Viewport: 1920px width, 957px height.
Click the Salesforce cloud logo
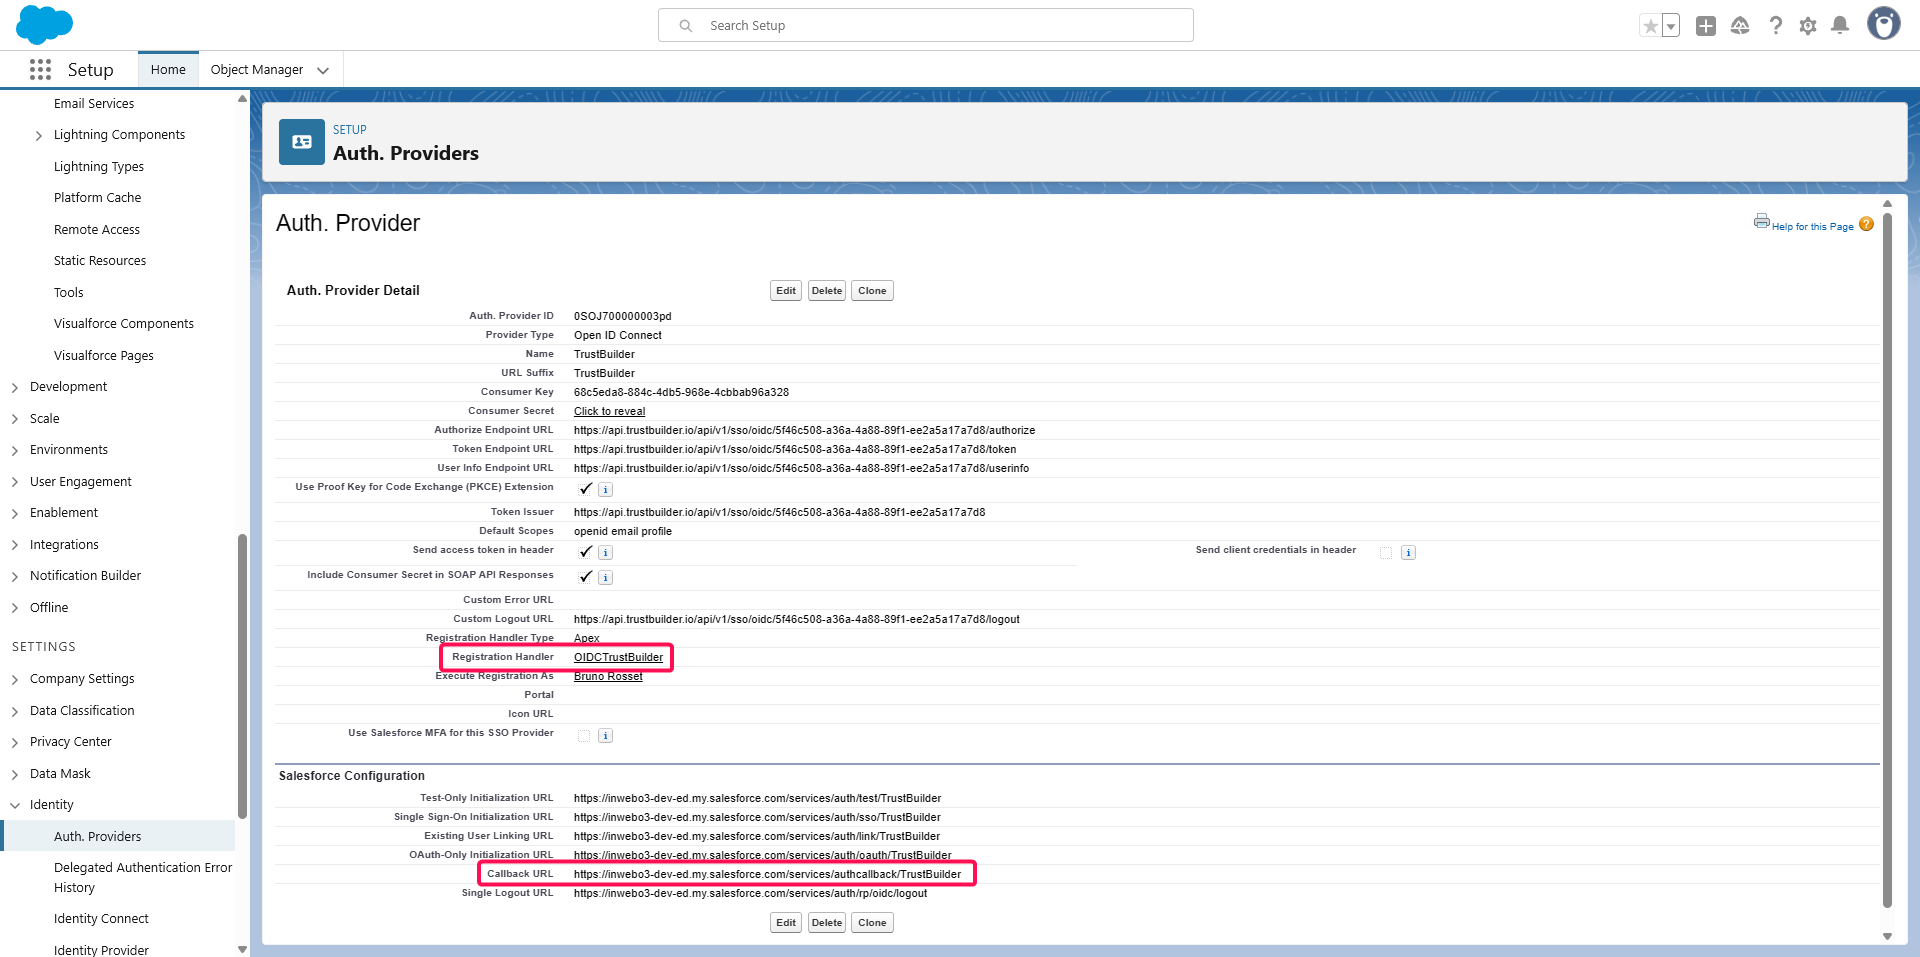click(x=44, y=24)
